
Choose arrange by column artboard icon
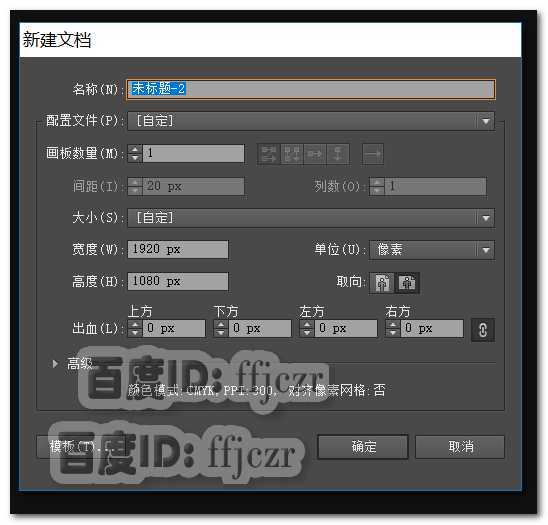338,154
